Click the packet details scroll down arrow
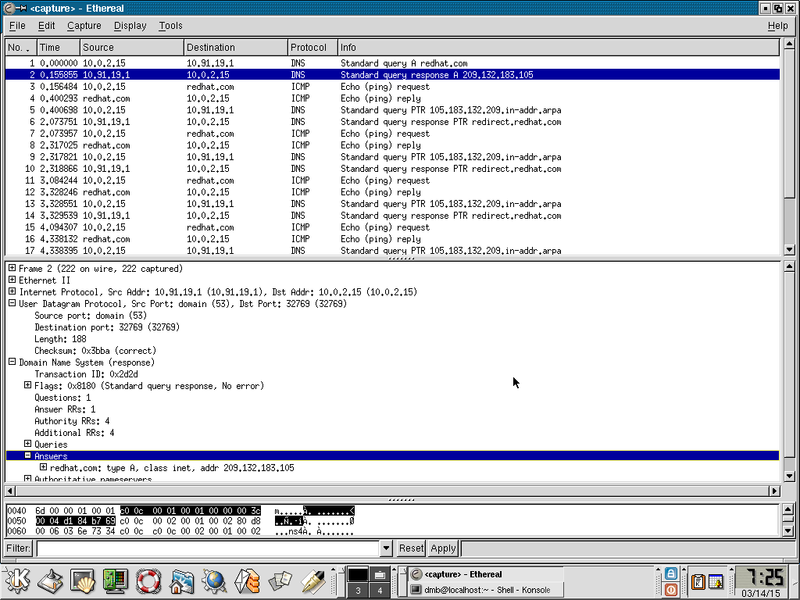Viewport: 800px width, 600px height. coord(789,477)
